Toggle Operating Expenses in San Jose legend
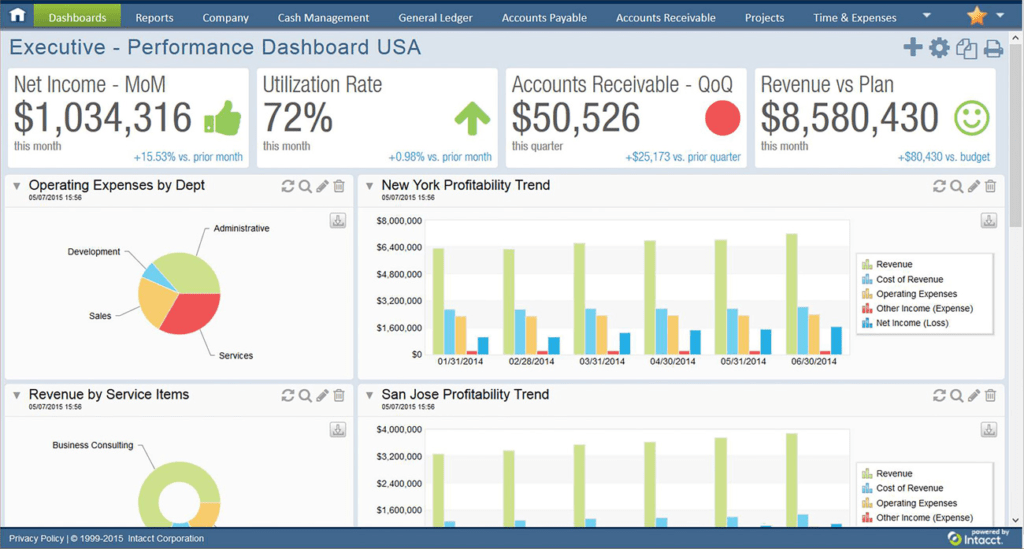Viewport: 1024px width, 549px height. pos(909,503)
